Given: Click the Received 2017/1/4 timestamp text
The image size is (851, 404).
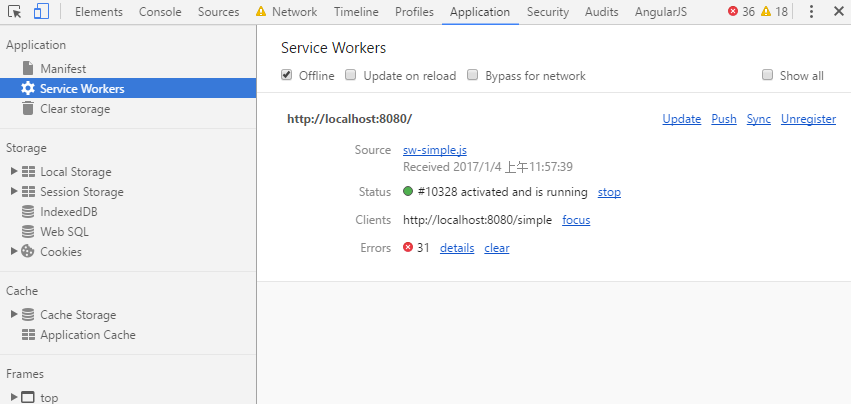Looking at the screenshot, I should click(487, 167).
